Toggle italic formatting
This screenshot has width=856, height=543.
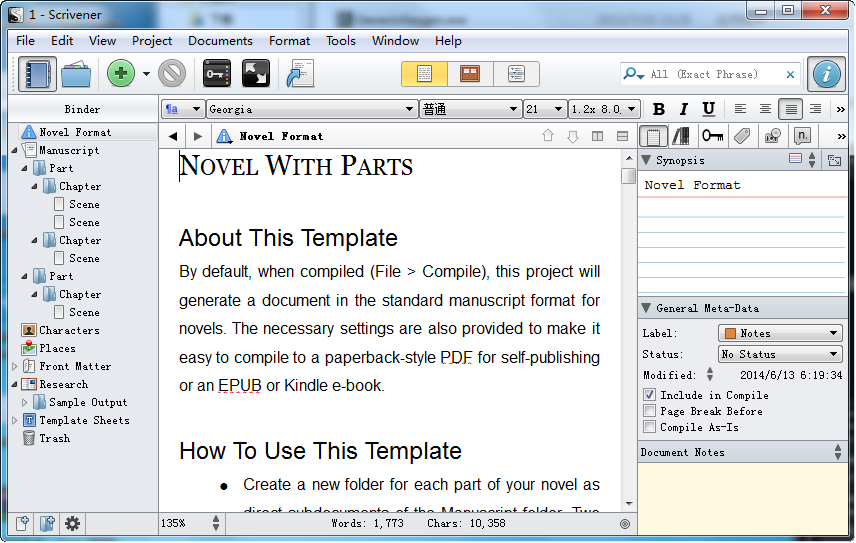[x=683, y=109]
